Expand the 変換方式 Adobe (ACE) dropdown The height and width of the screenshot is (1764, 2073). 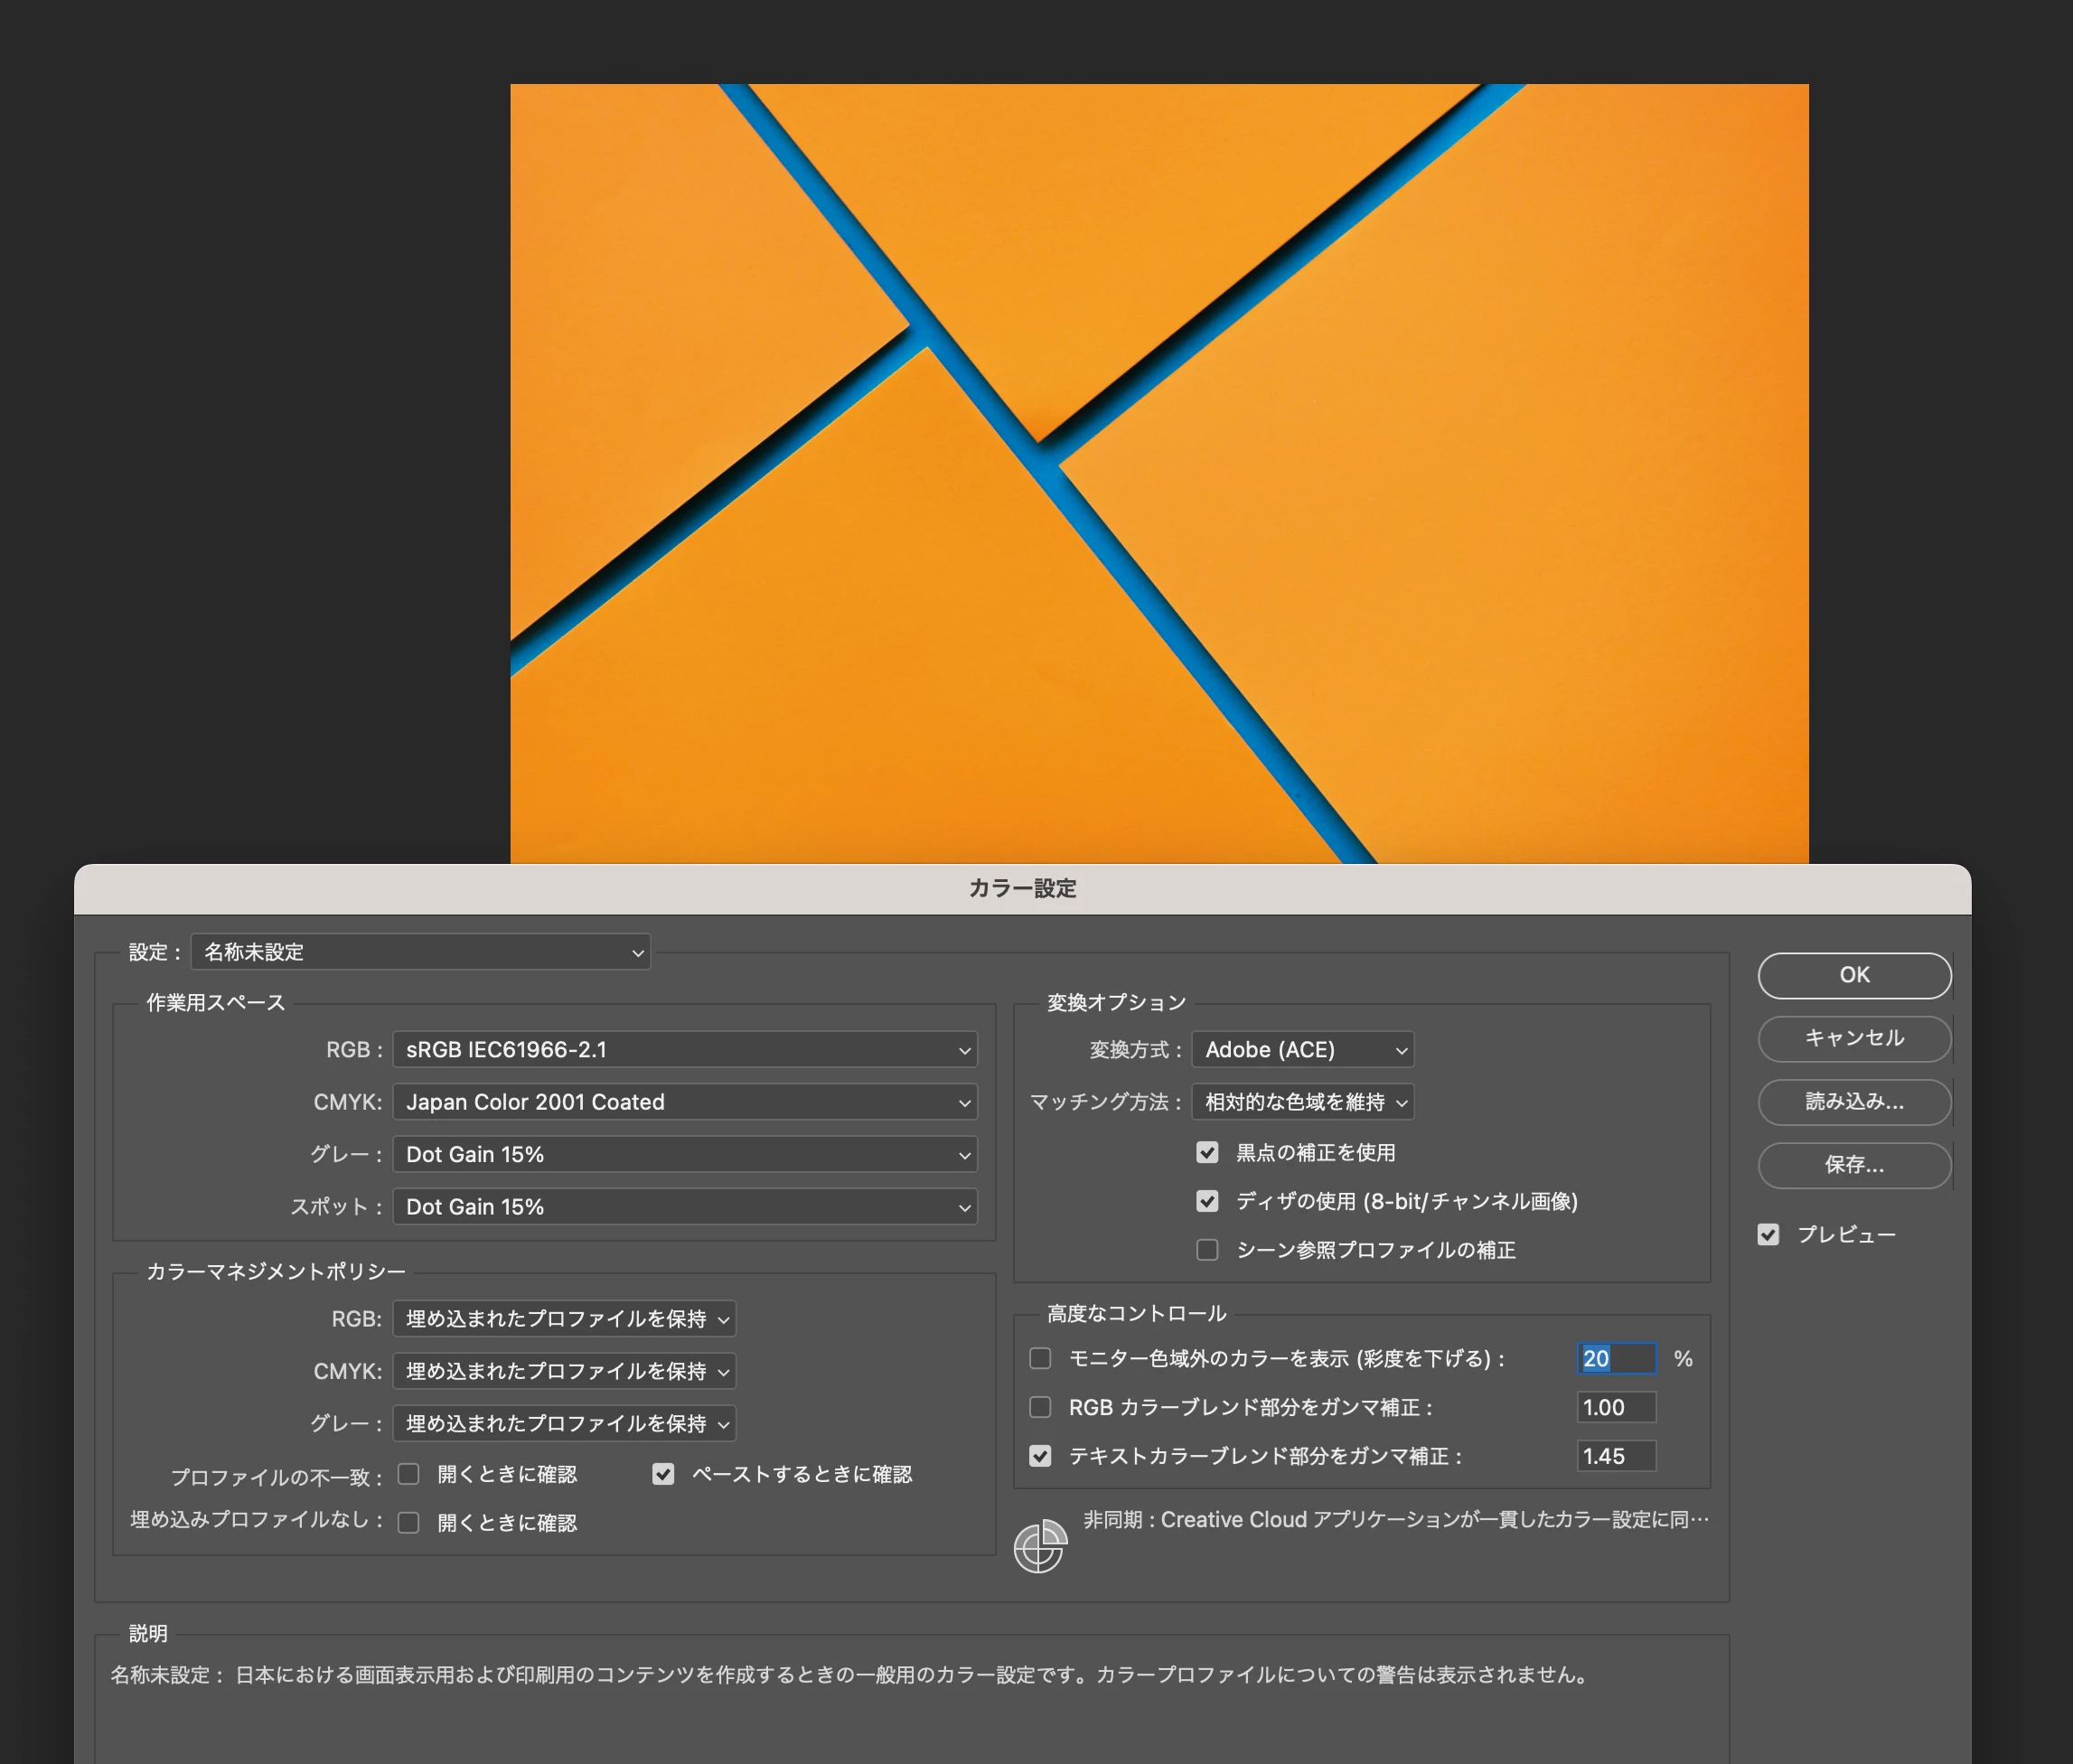coord(1303,1050)
